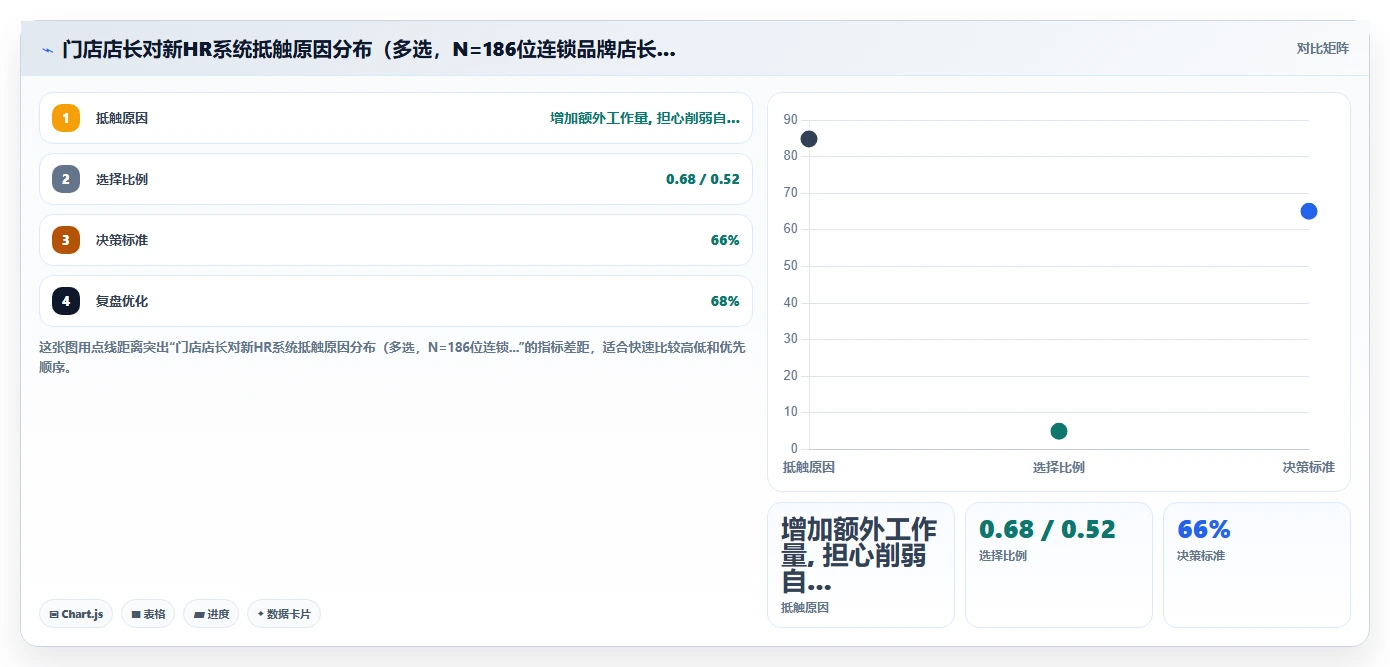Click the 抵触原因 x-axis label
Viewport: 1390px width, 667px height.
pos(809,467)
